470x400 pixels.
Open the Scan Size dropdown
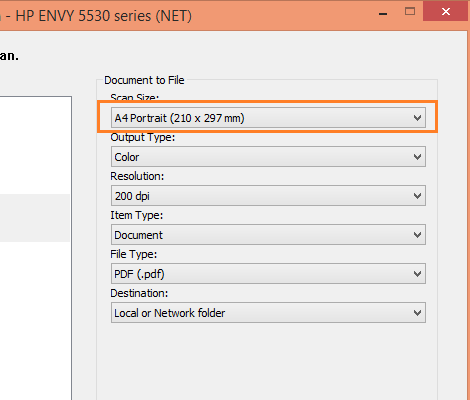268,117
